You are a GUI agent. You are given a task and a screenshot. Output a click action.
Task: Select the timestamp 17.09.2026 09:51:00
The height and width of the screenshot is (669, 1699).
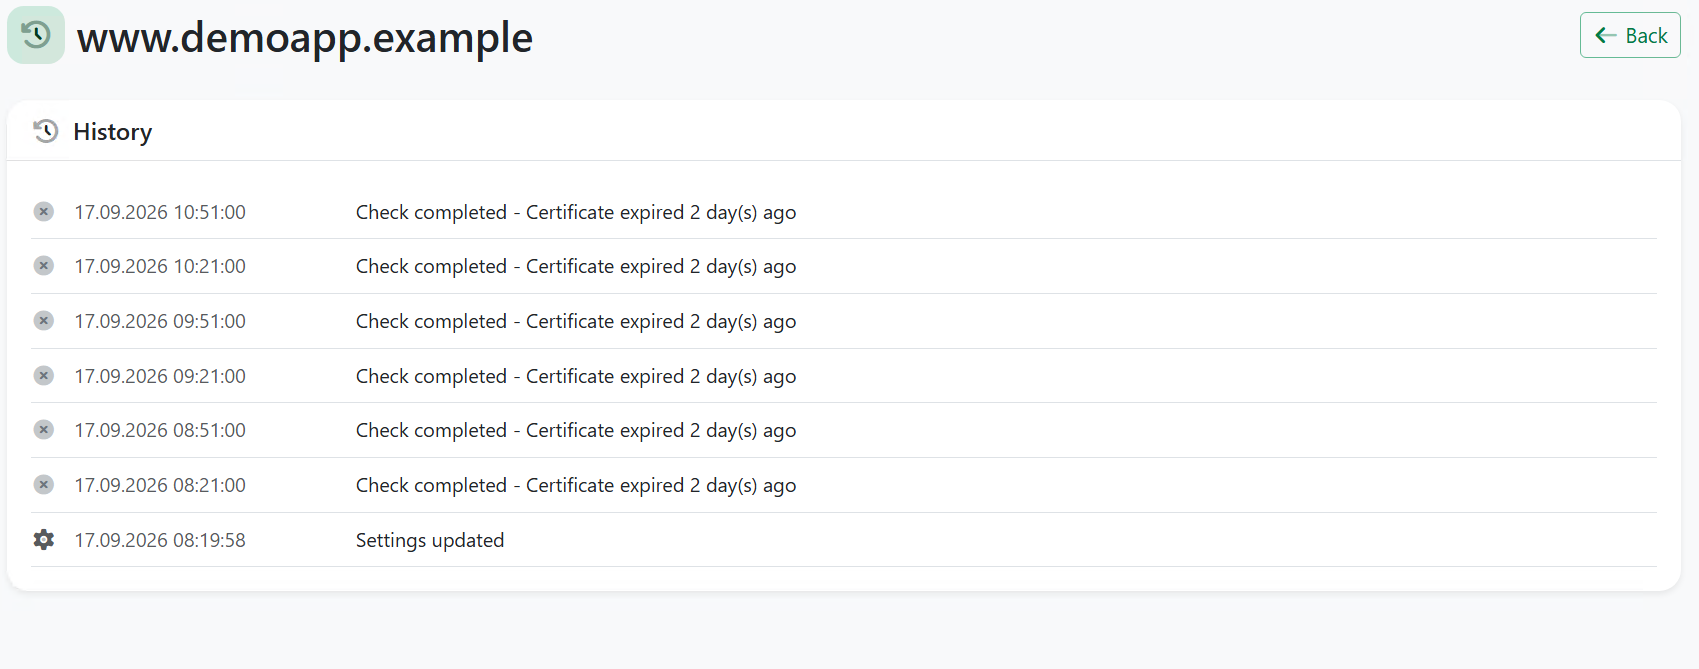pos(160,321)
